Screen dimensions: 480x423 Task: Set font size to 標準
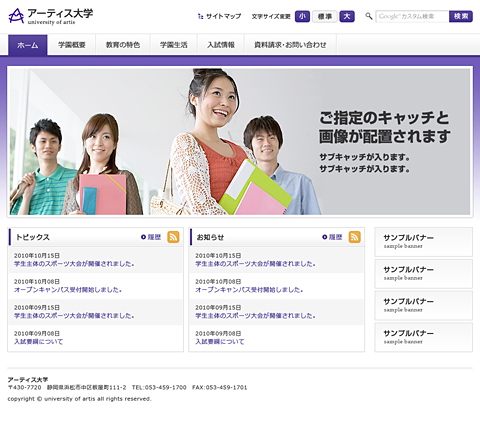[325, 16]
